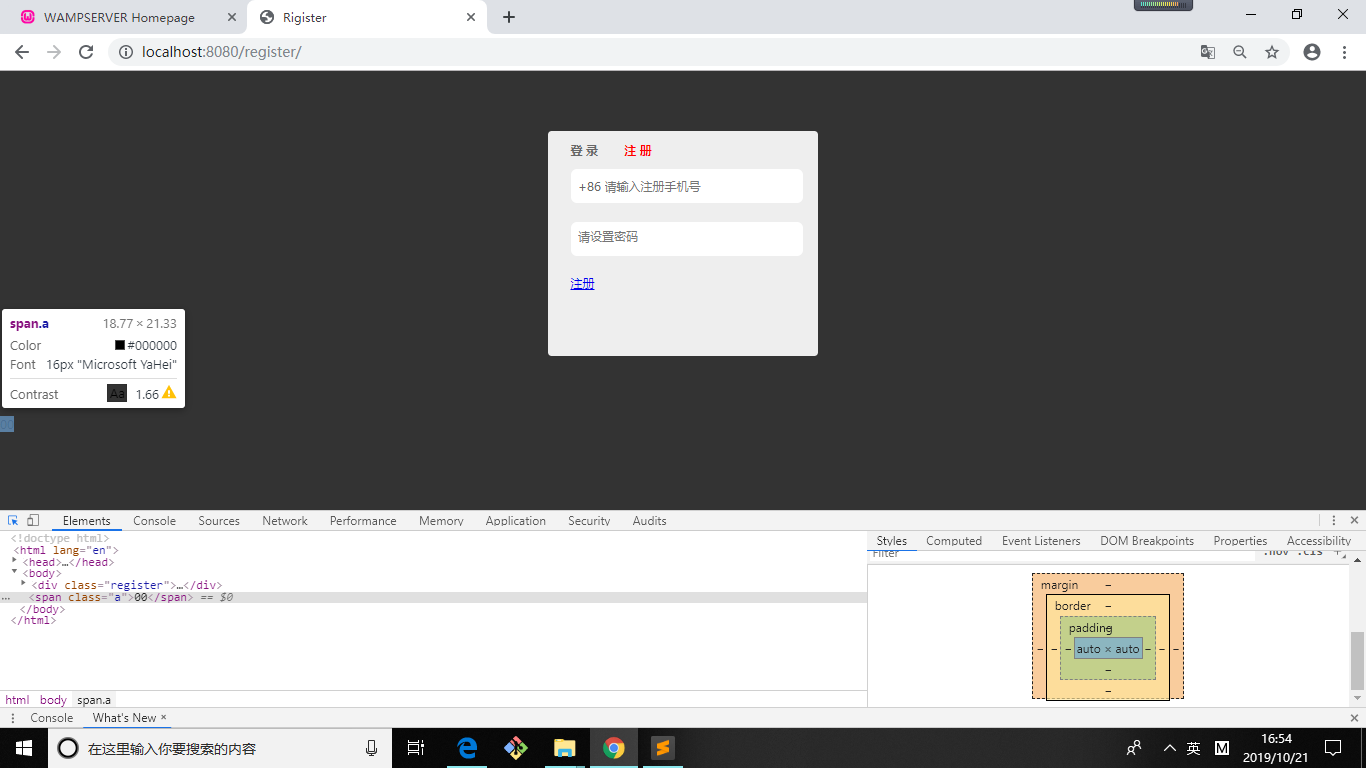Select the Properties sidebar tab

1240,541
